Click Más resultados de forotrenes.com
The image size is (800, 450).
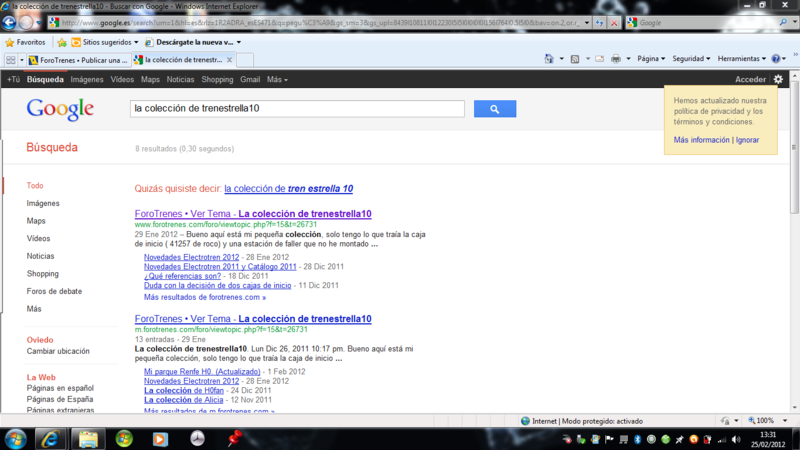pyautogui.click(x=205, y=297)
